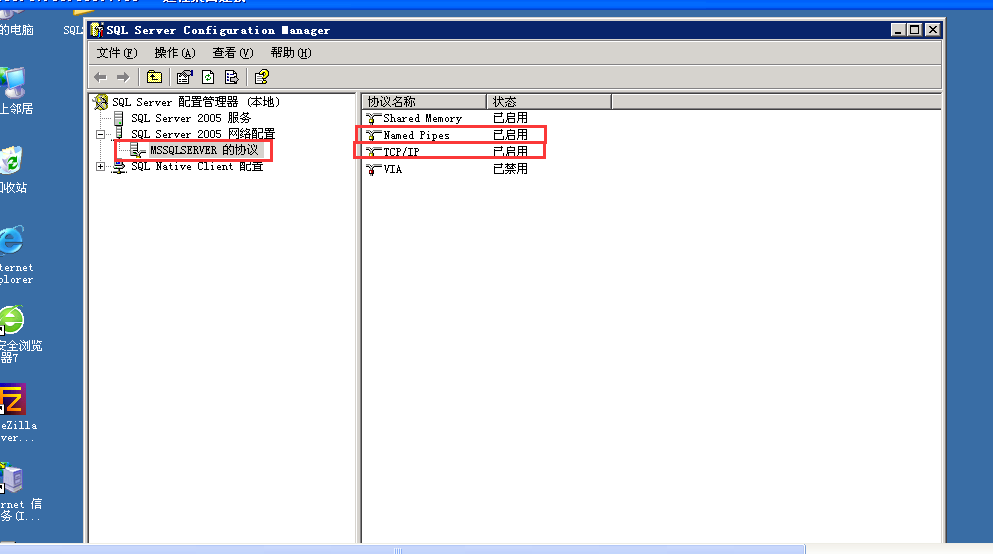
Task: Select SQL Native Client 配置 tree item
Action: [x=196, y=167]
